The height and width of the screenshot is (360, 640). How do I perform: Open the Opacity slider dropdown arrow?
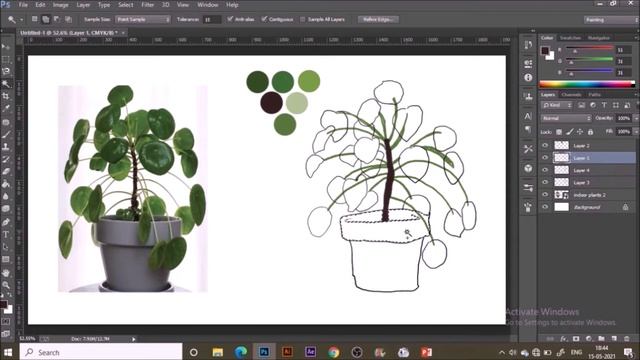[635, 118]
